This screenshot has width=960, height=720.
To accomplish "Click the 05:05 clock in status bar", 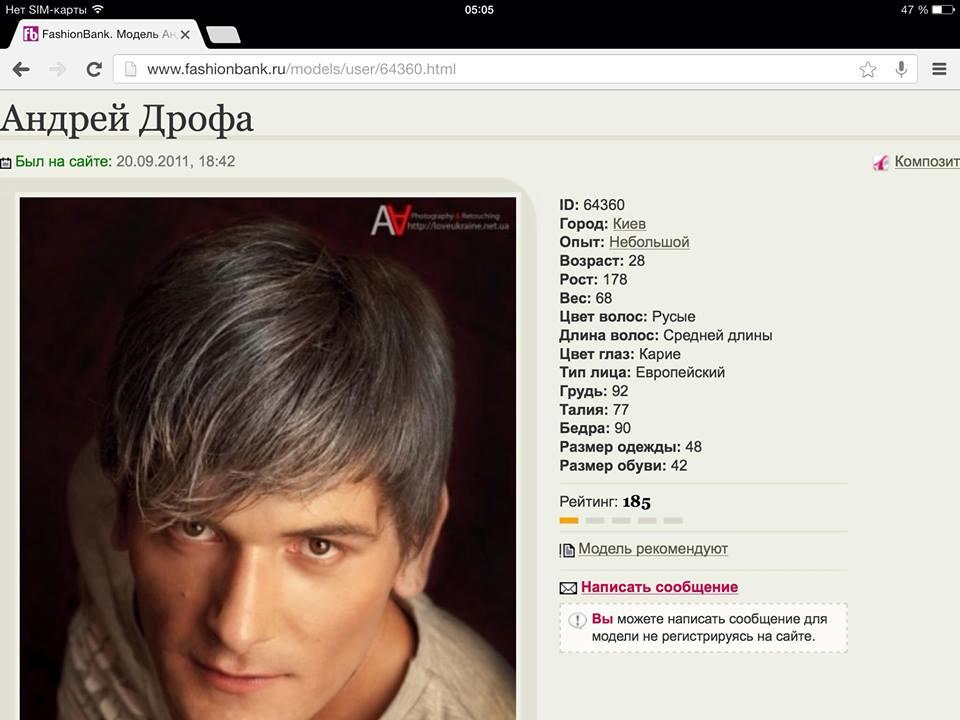I will click(479, 10).
